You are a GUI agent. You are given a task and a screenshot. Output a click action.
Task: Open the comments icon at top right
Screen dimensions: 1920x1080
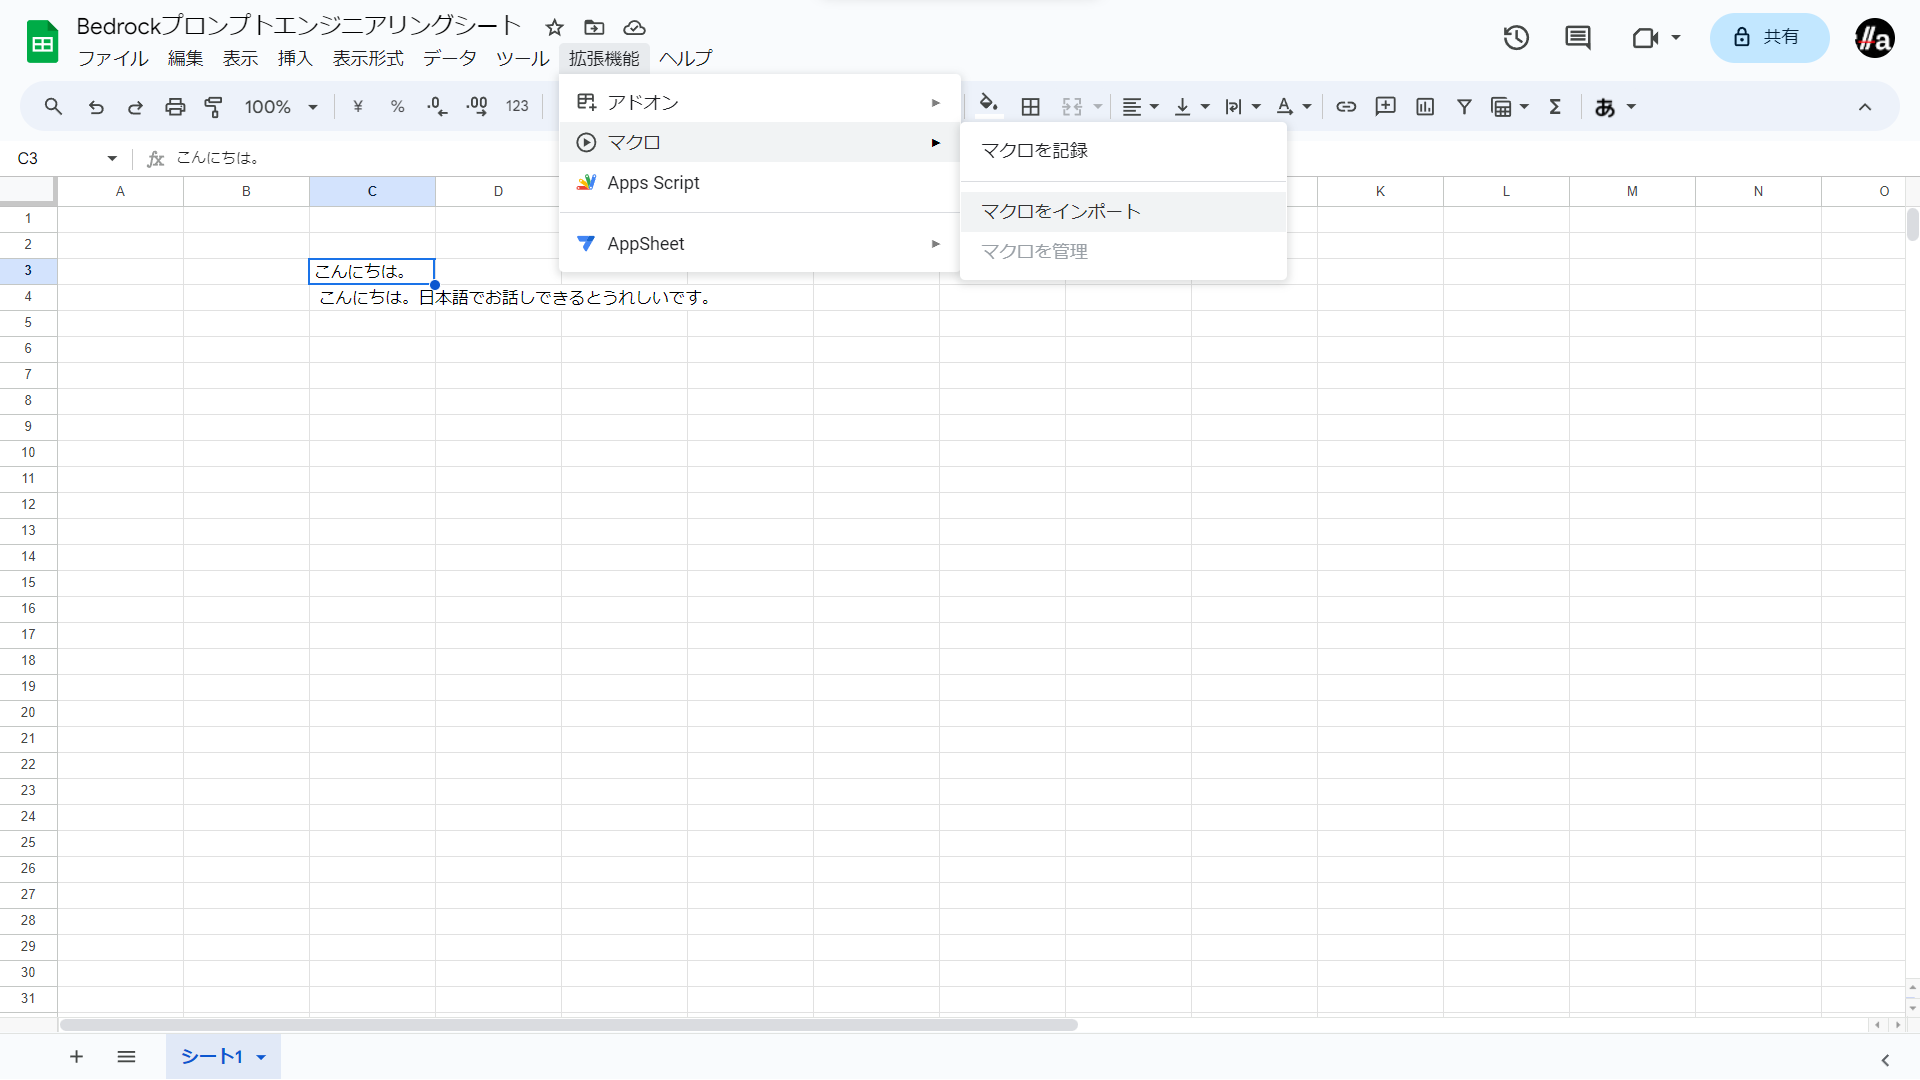tap(1577, 38)
